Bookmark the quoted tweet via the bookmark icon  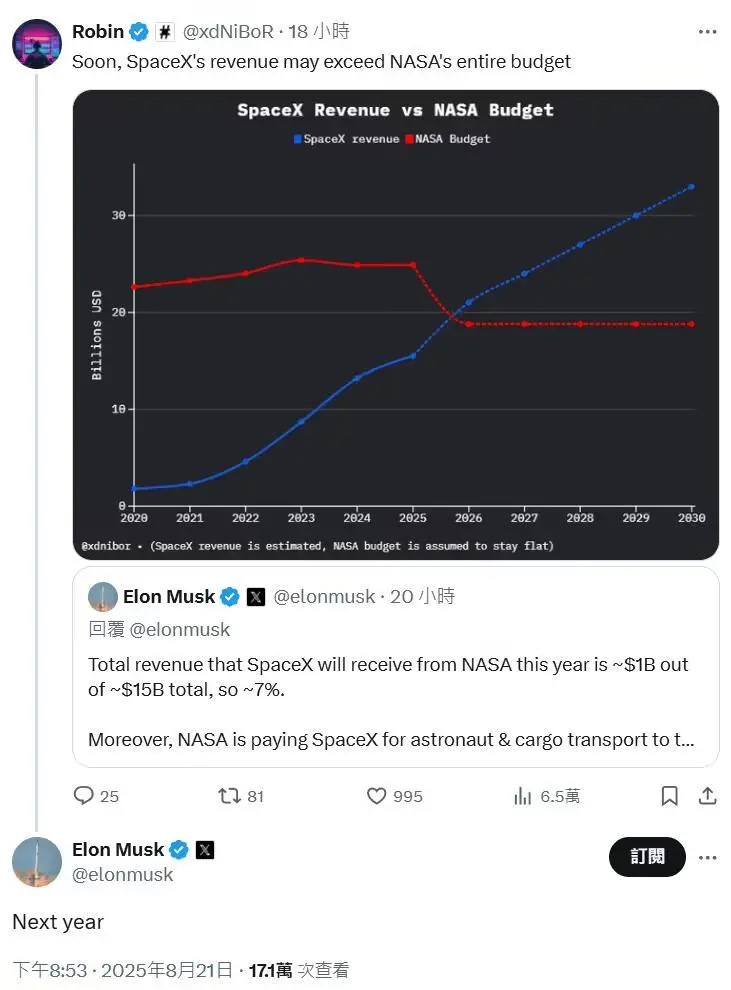tap(668, 796)
